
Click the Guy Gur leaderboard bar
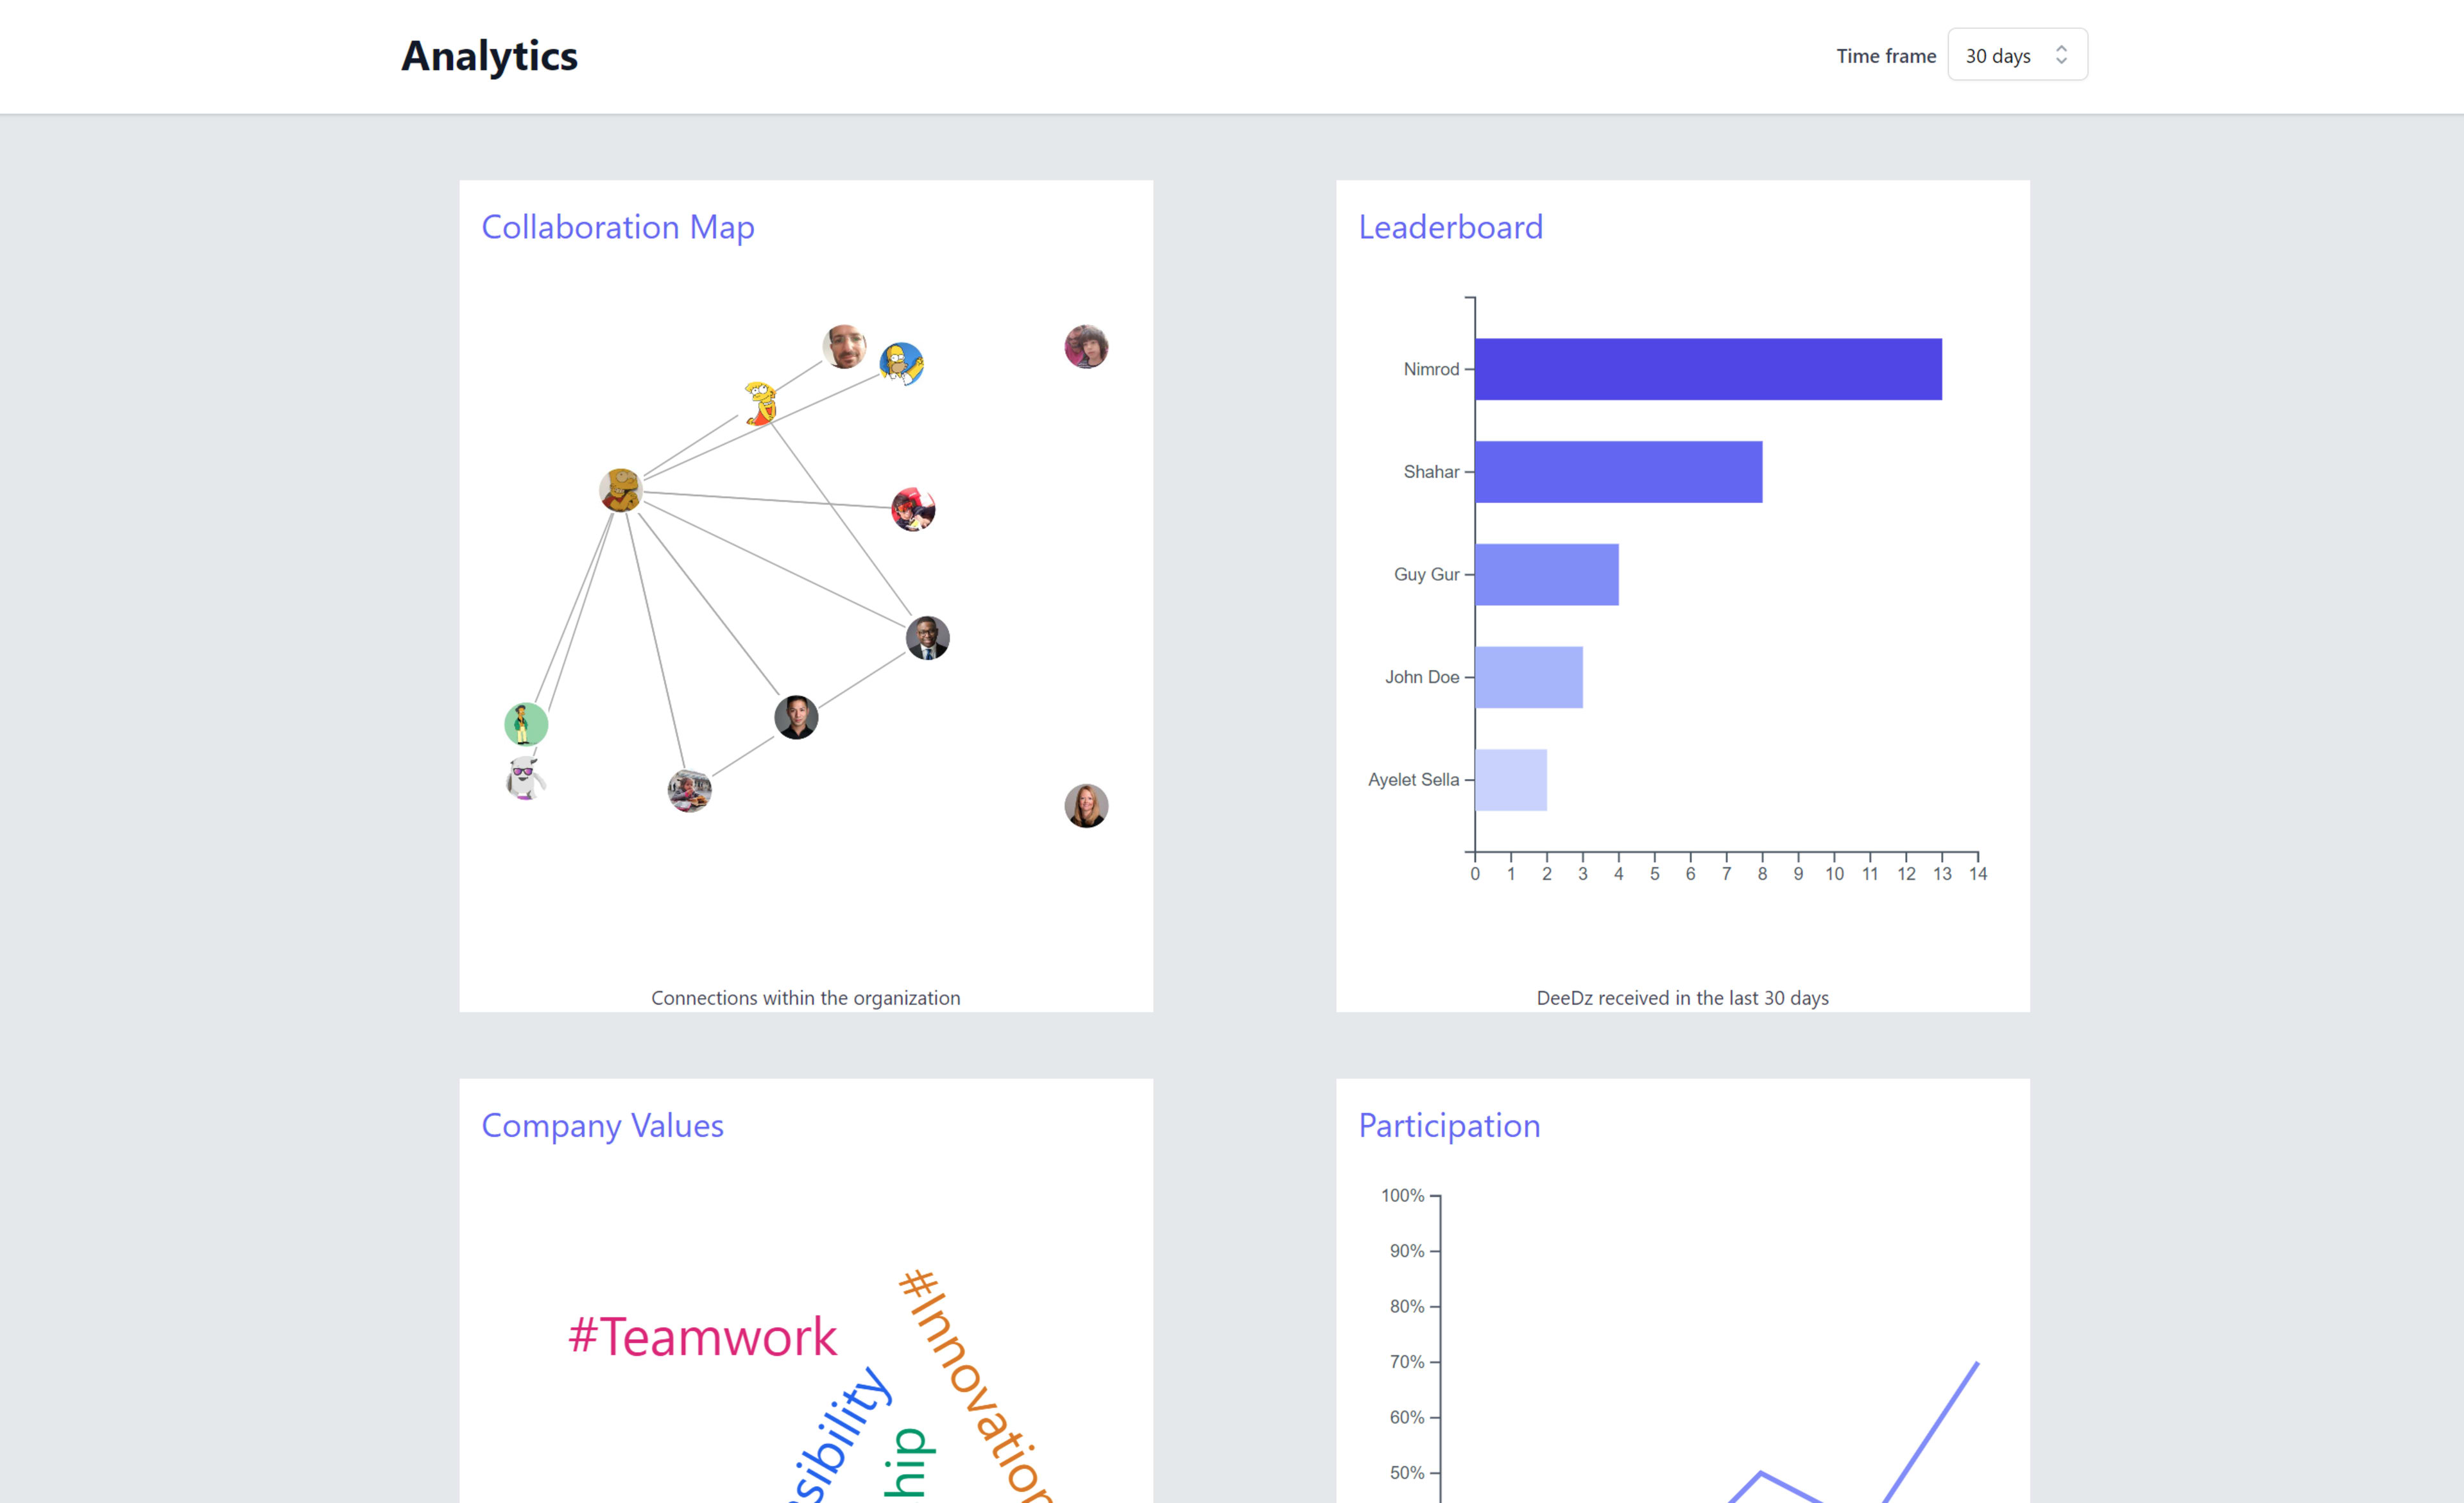click(x=1546, y=575)
